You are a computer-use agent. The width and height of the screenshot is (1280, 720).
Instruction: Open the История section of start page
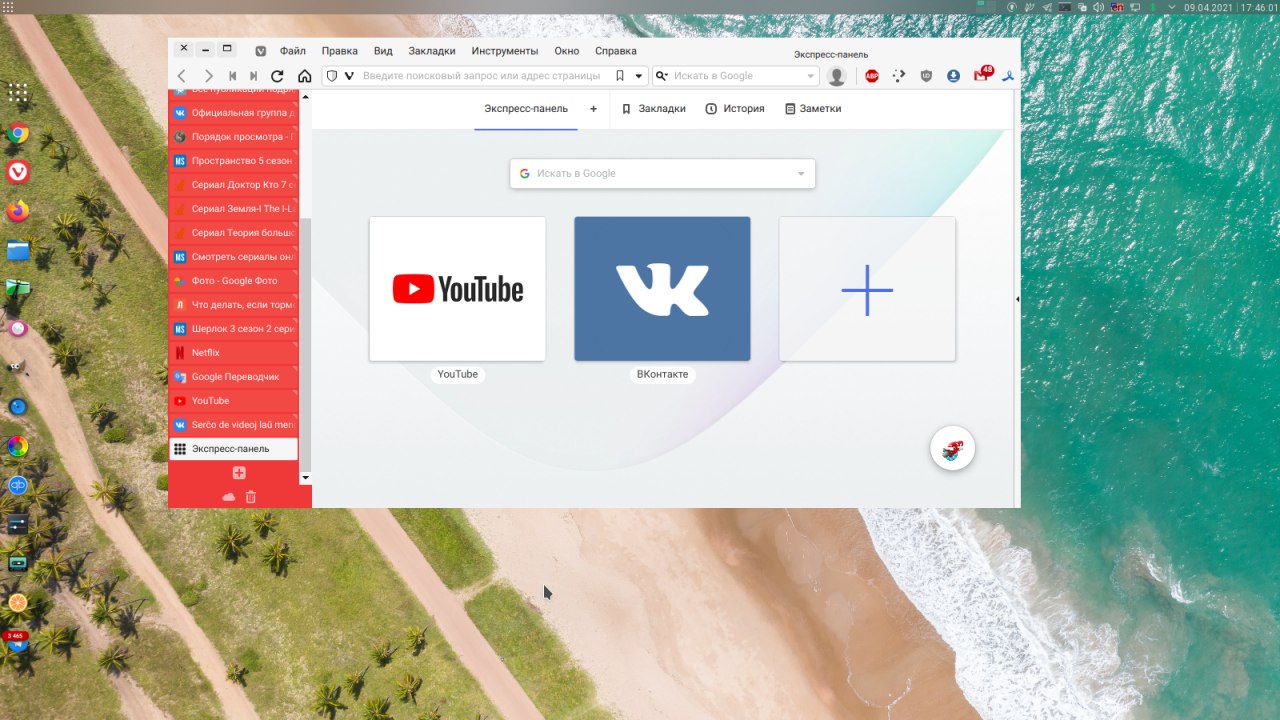735,108
